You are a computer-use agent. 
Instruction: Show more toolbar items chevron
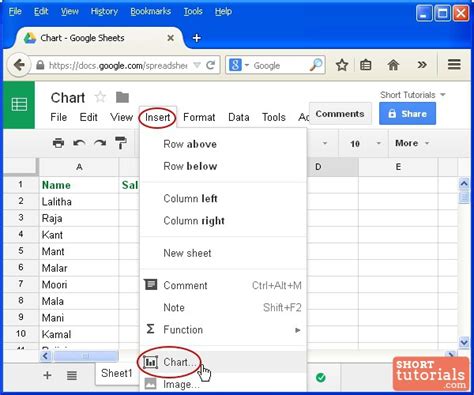(422, 64)
